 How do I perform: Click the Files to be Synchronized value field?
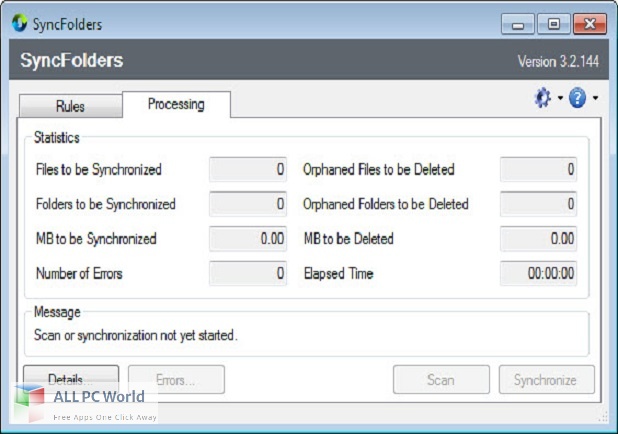coord(248,169)
